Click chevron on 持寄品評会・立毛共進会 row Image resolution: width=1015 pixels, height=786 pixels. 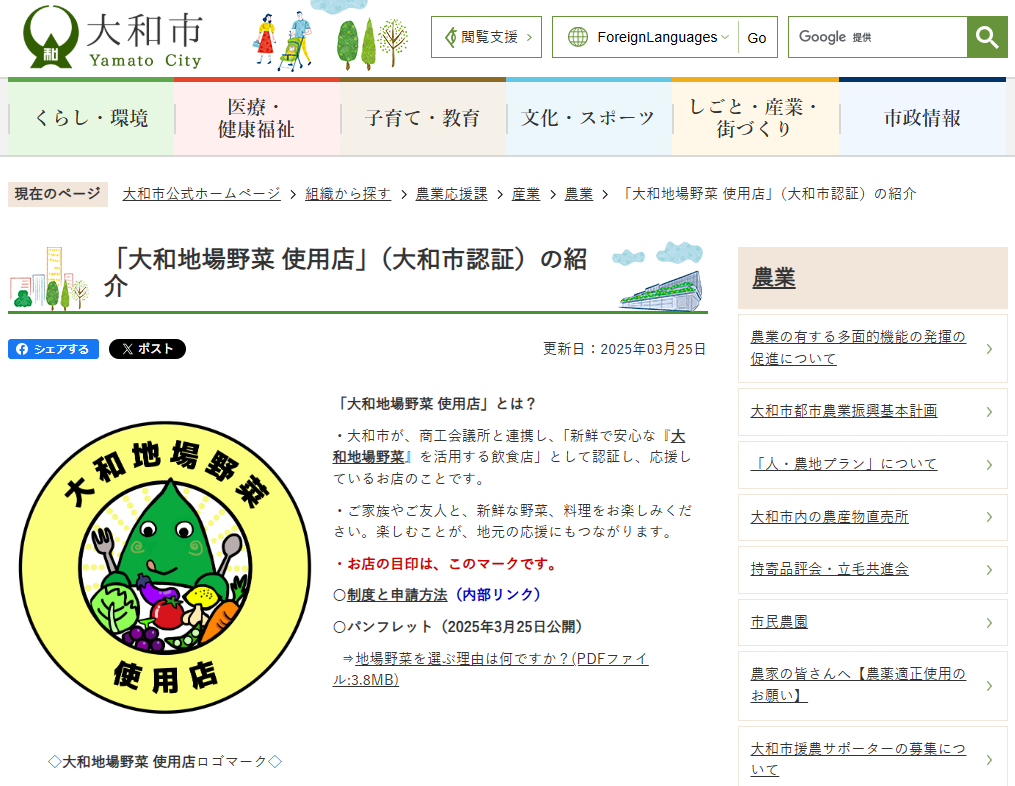[x=989, y=570]
